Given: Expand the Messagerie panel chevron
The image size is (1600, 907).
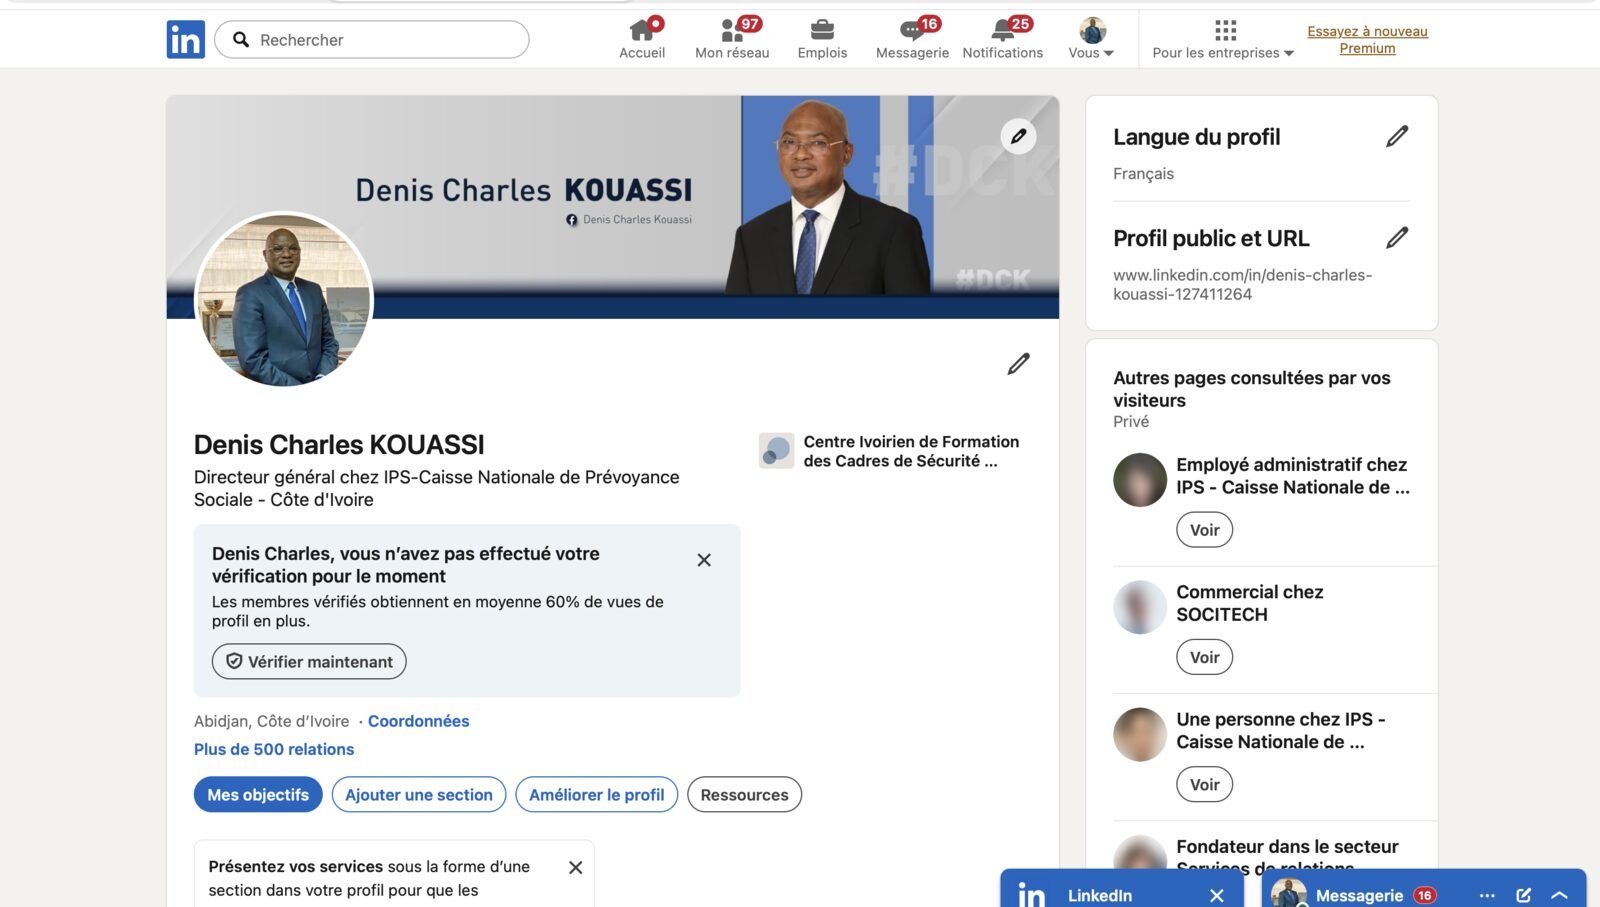Looking at the screenshot, I should tap(1559, 896).
